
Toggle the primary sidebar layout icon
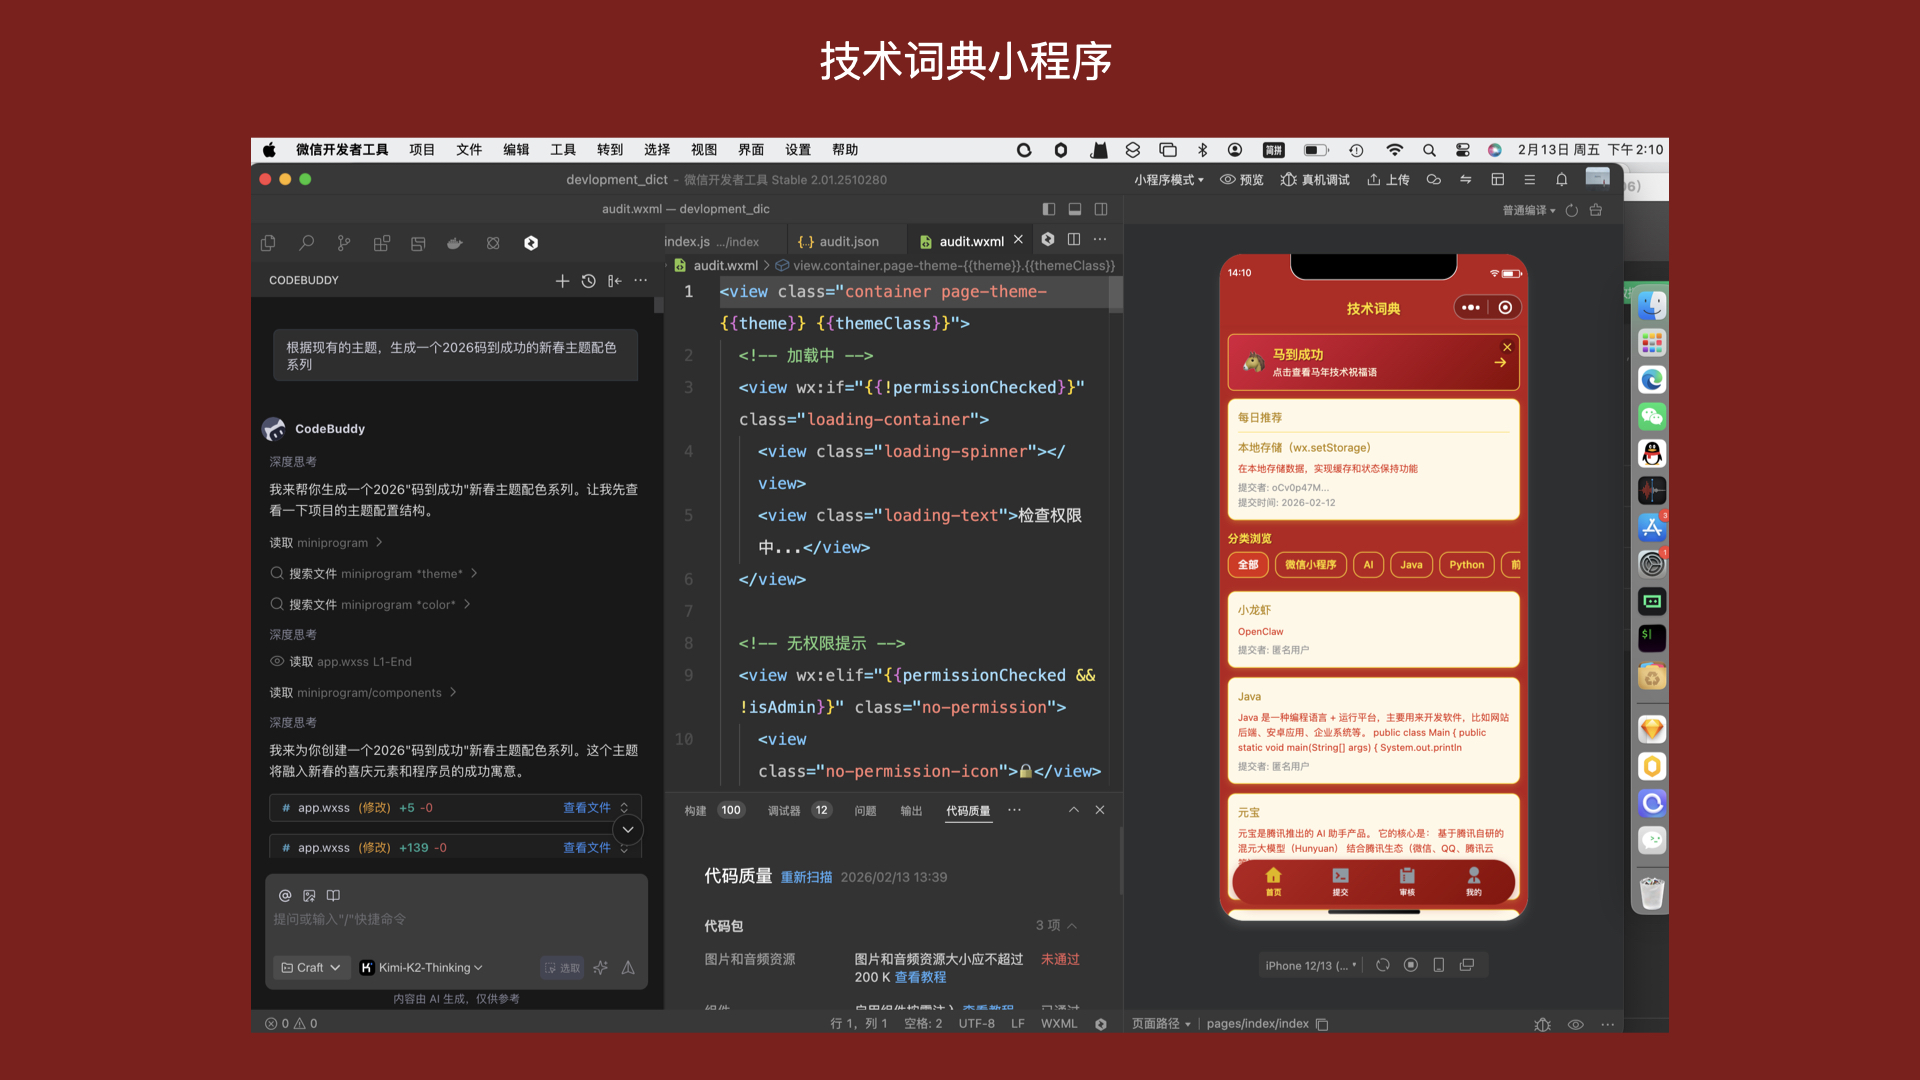tap(1048, 209)
